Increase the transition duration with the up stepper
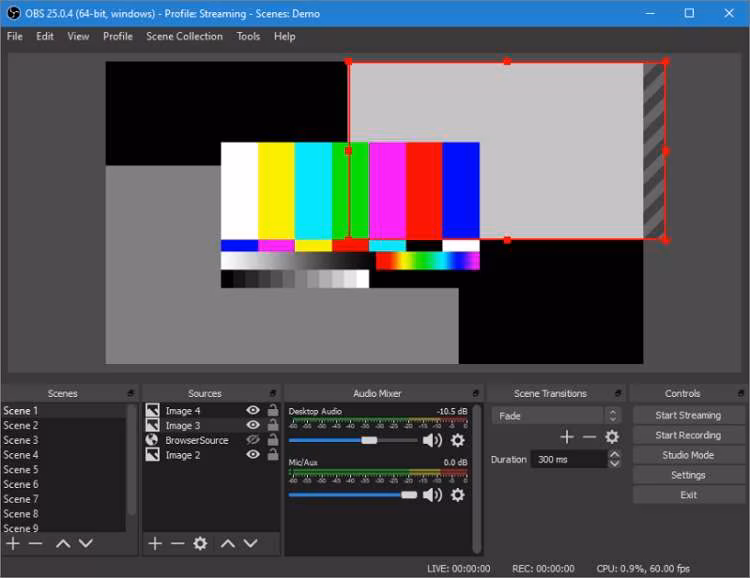The width and height of the screenshot is (750, 578). [x=615, y=455]
